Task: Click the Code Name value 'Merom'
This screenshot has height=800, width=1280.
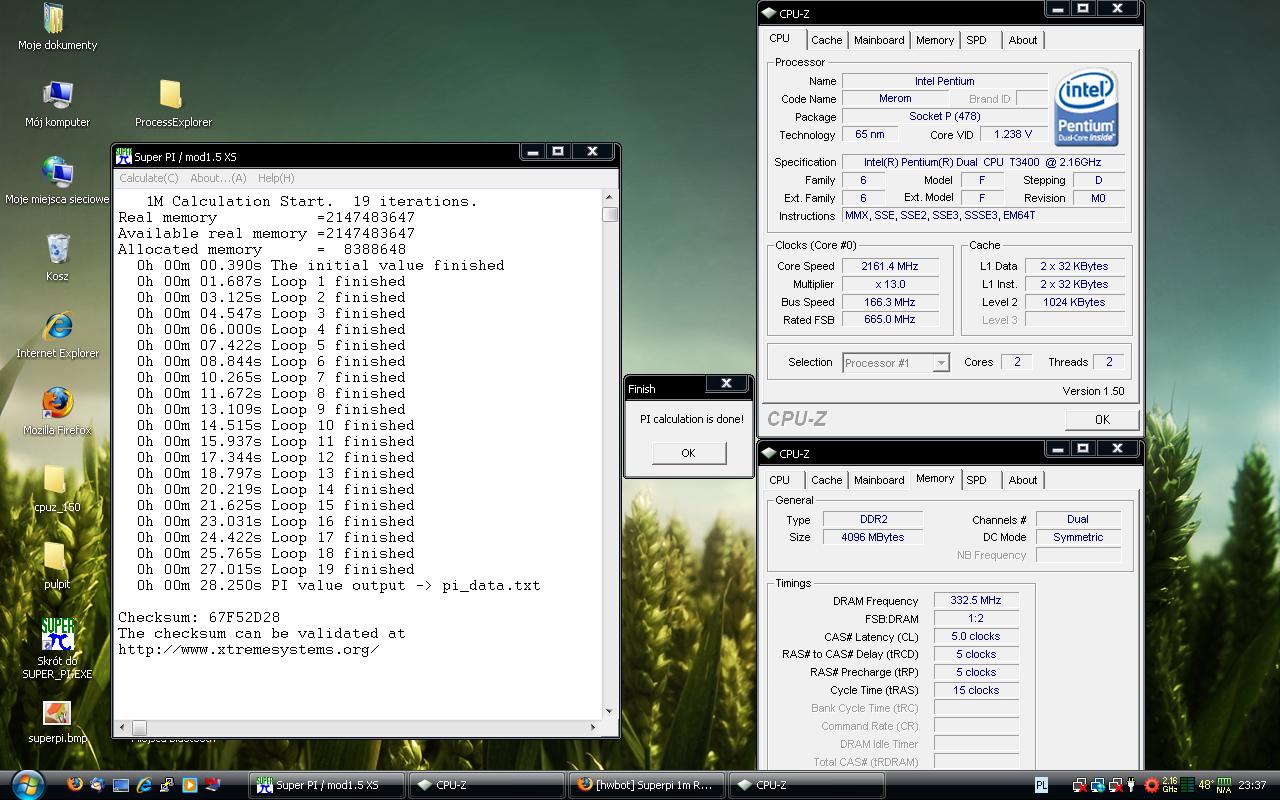Action: click(895, 98)
